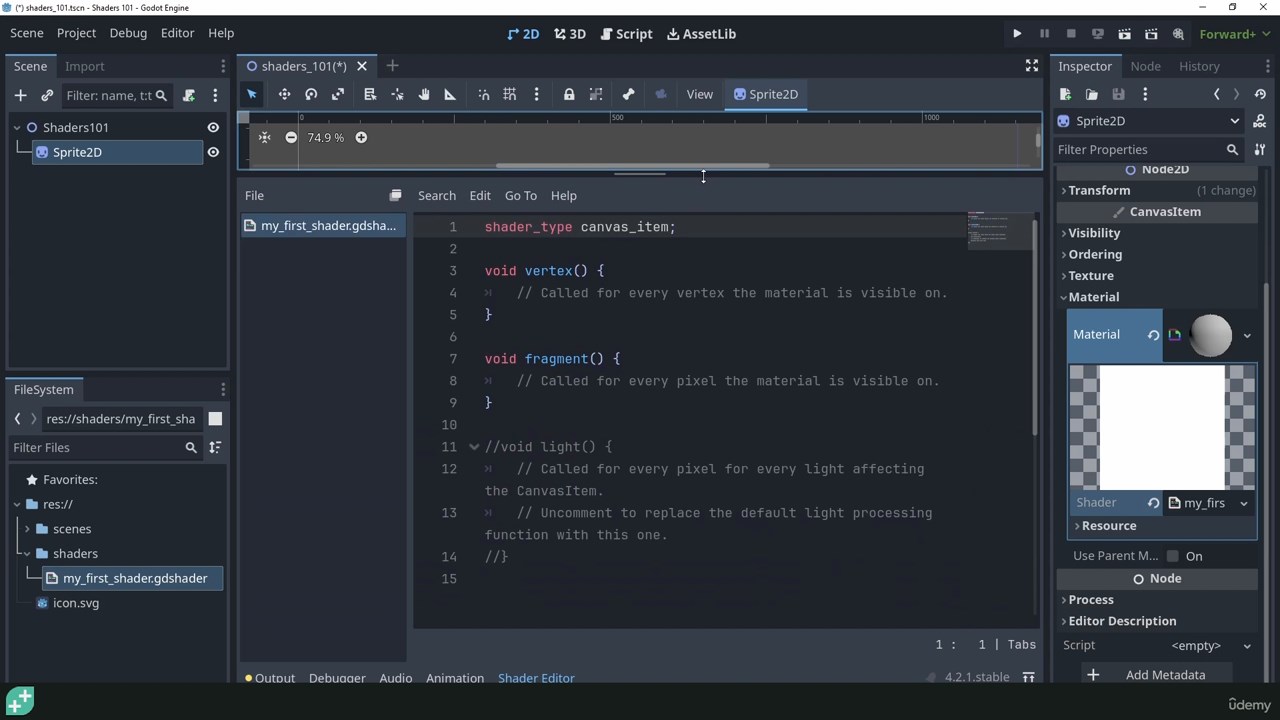This screenshot has height=720, width=1280.
Task: Attach a script to the node
Action: pyautogui.click(x=189, y=95)
